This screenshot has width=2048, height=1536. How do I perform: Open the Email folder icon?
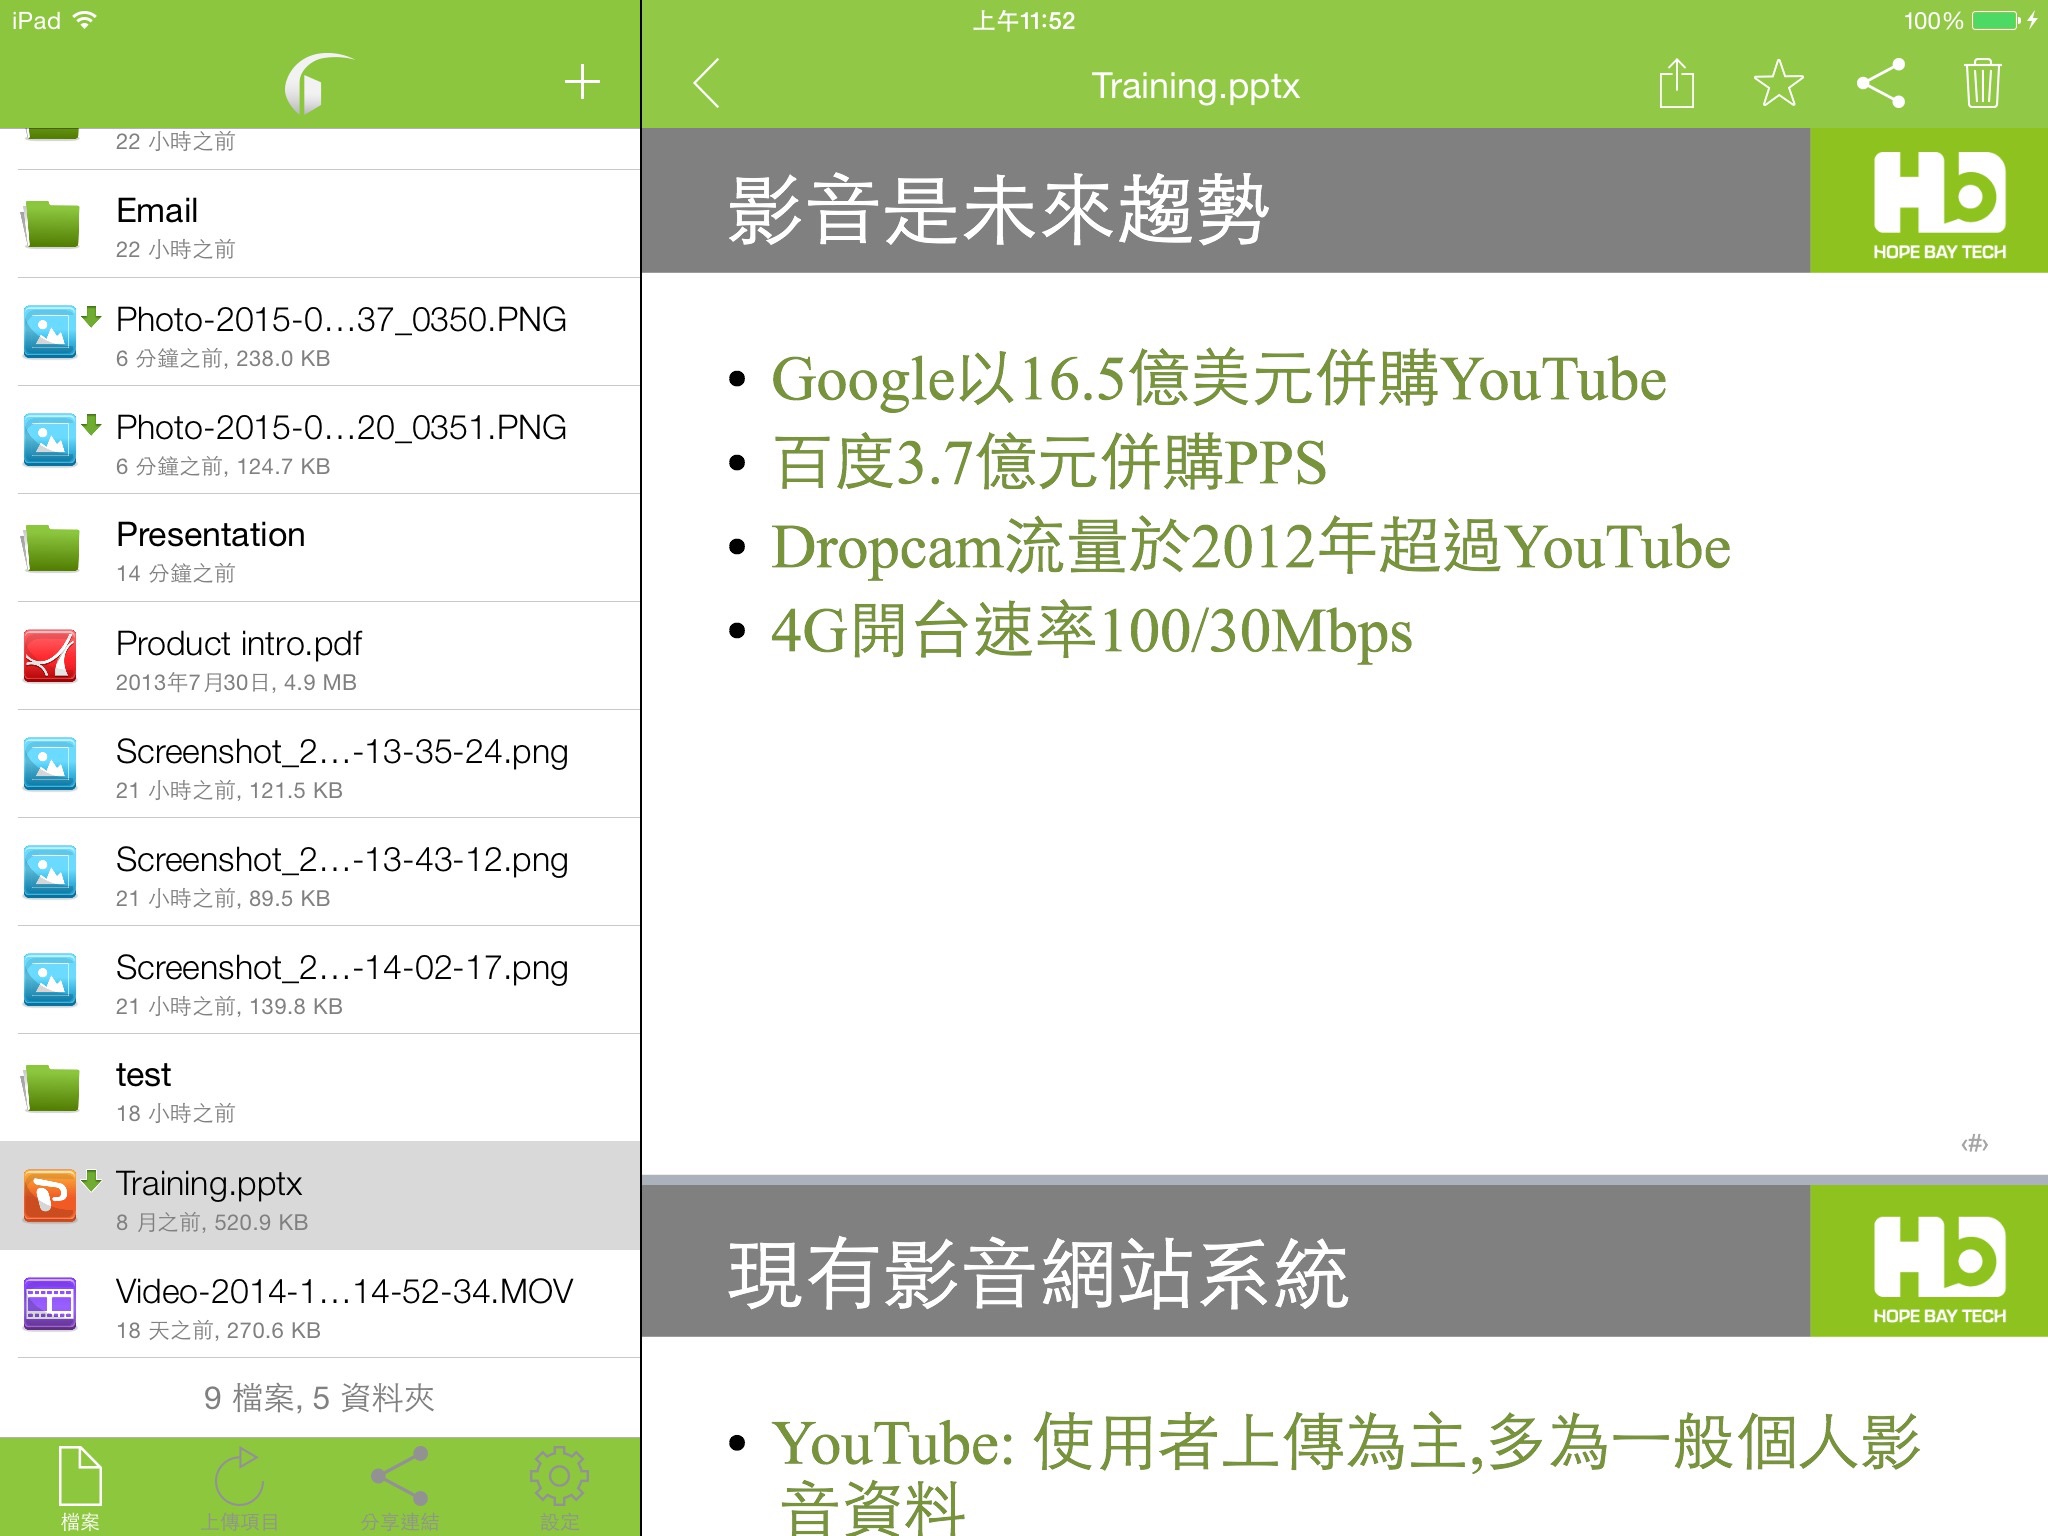[x=50, y=224]
